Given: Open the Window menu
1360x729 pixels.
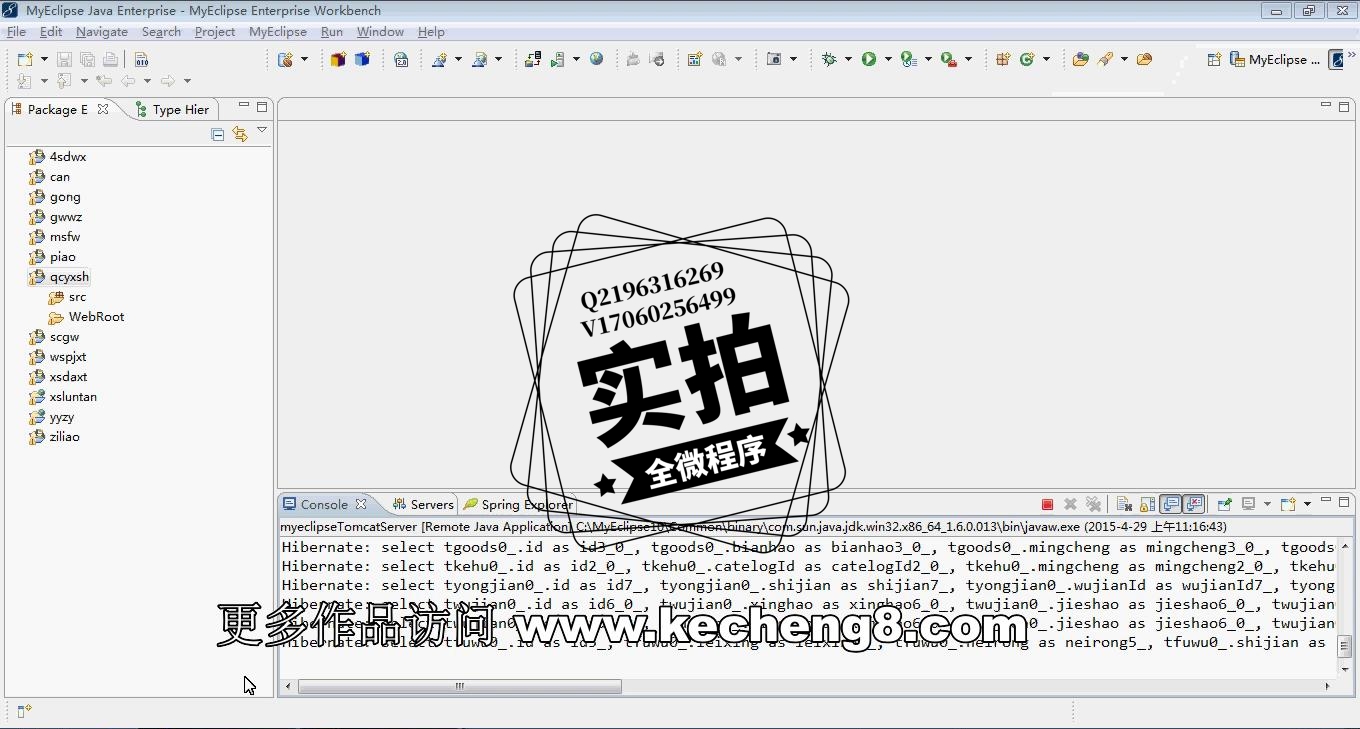Looking at the screenshot, I should 380,32.
